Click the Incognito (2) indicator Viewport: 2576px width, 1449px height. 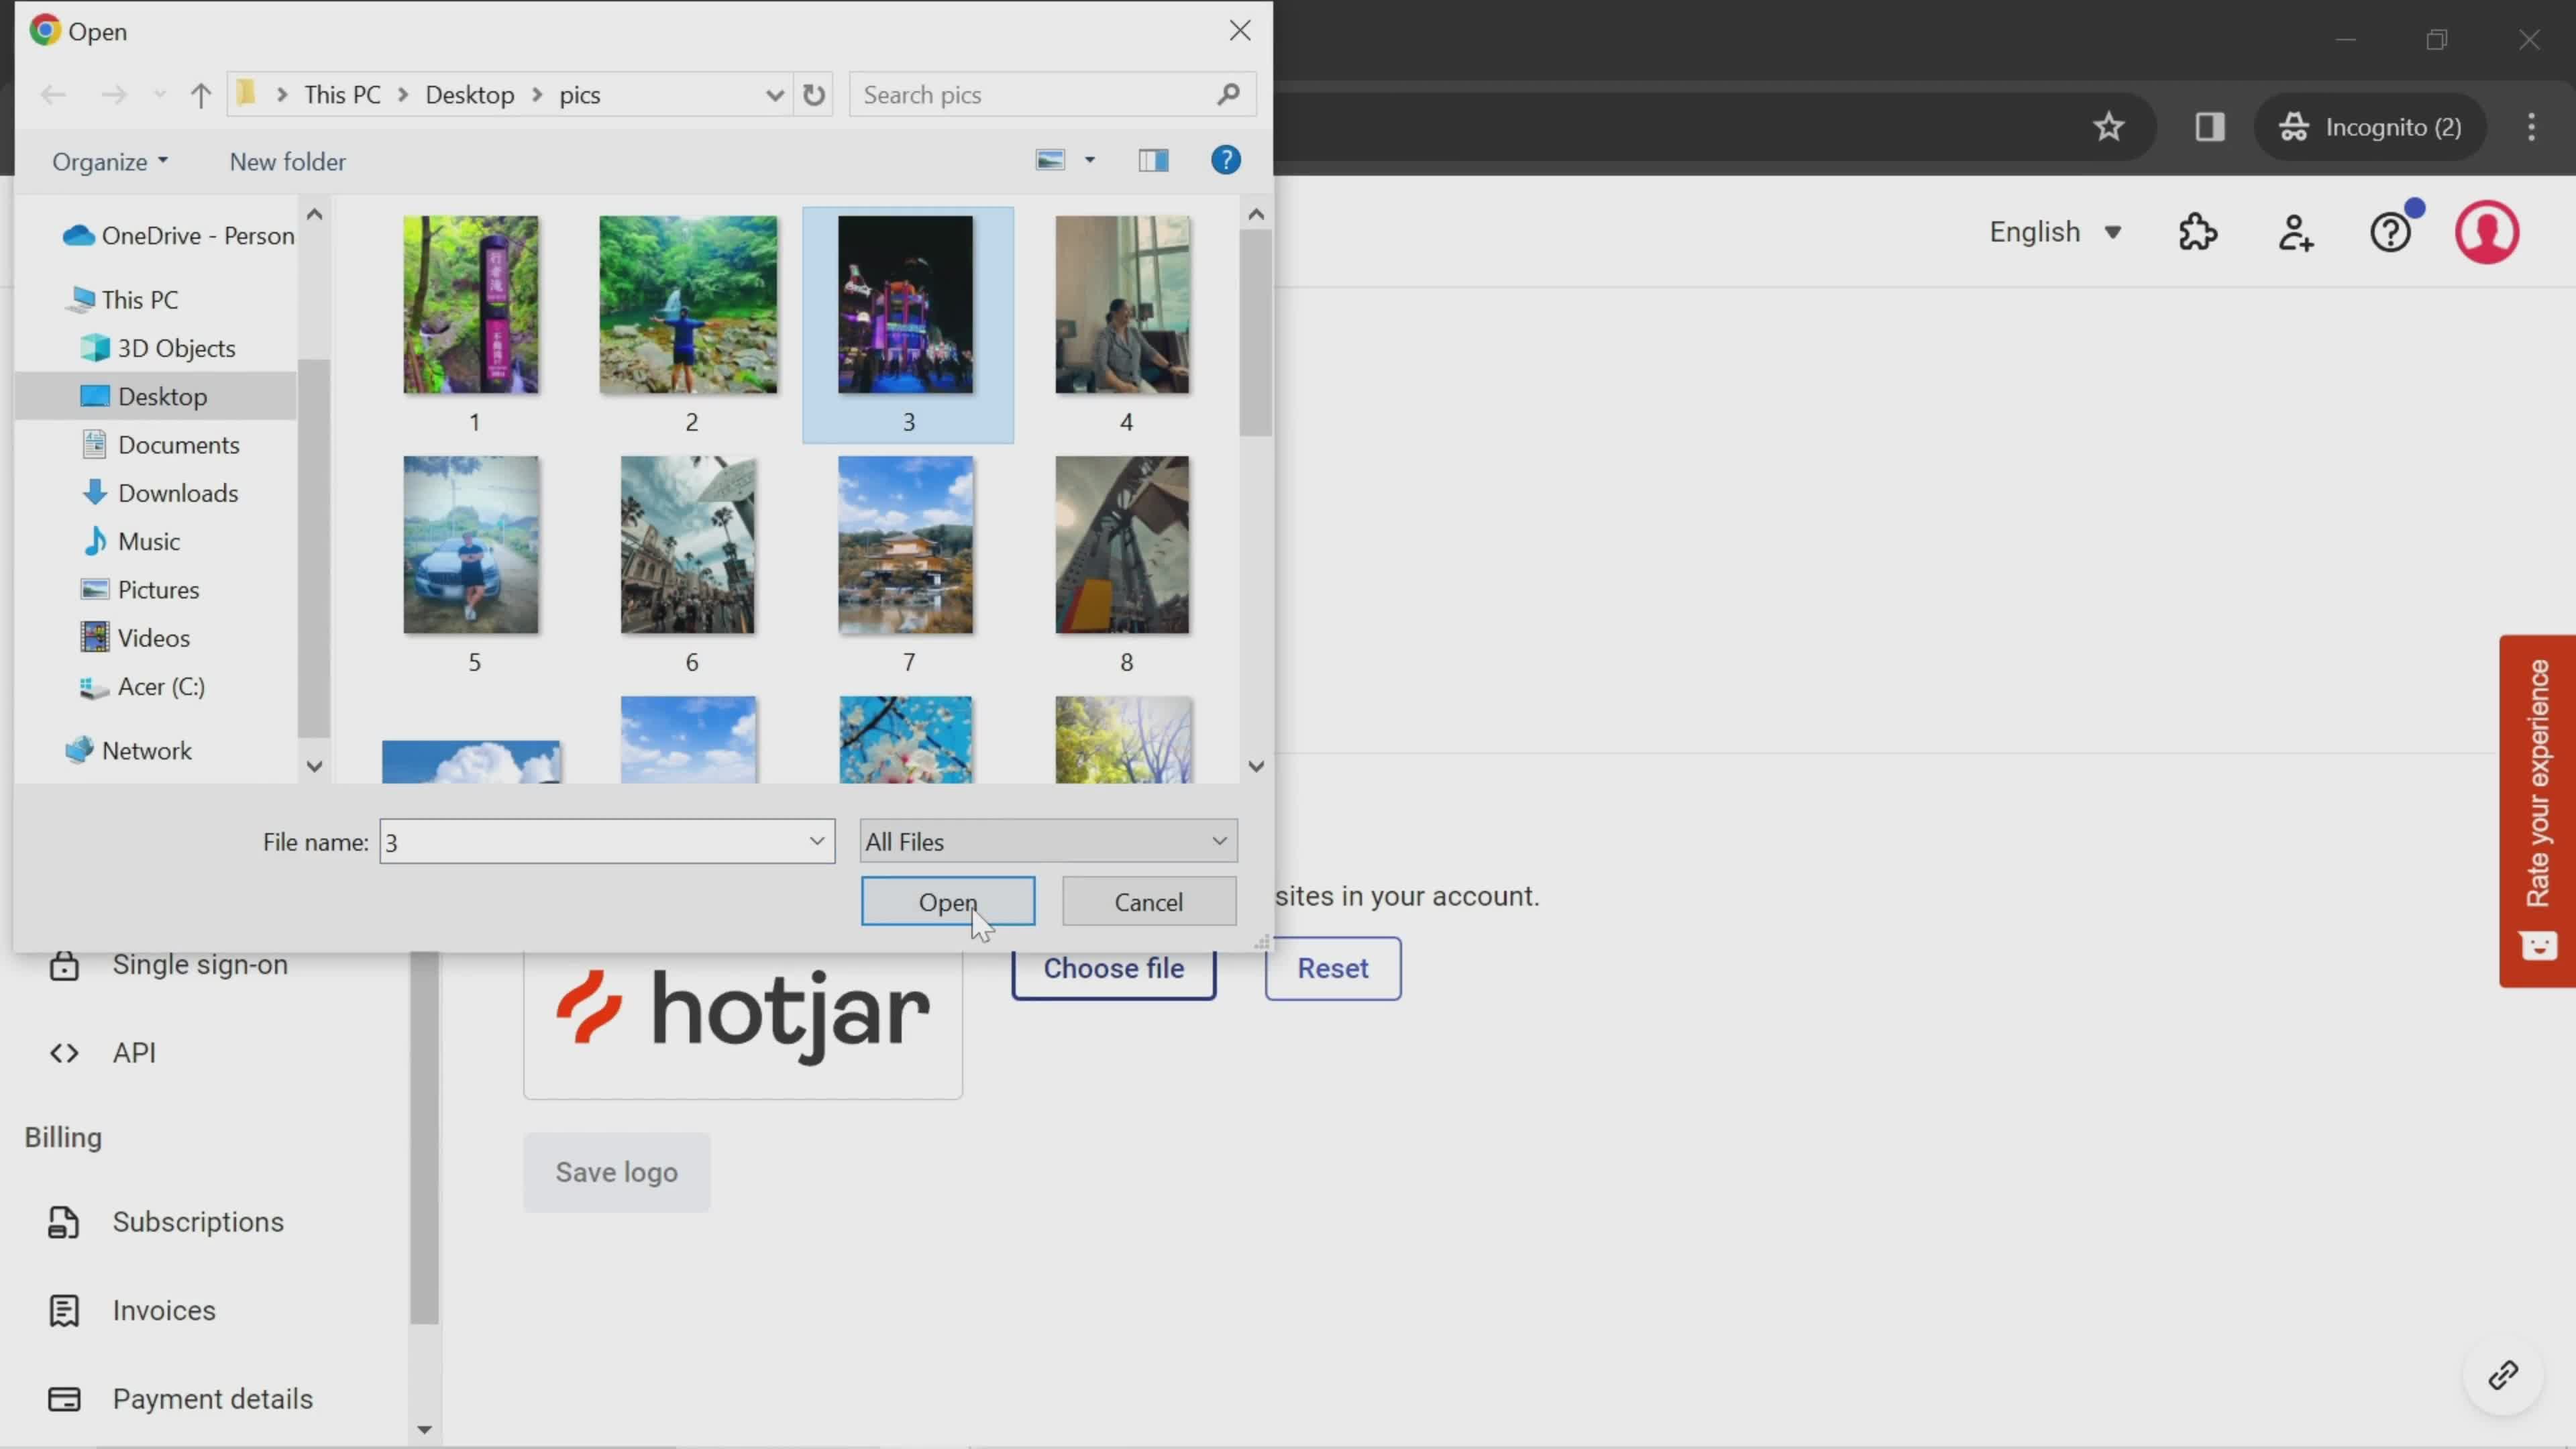(x=2370, y=127)
